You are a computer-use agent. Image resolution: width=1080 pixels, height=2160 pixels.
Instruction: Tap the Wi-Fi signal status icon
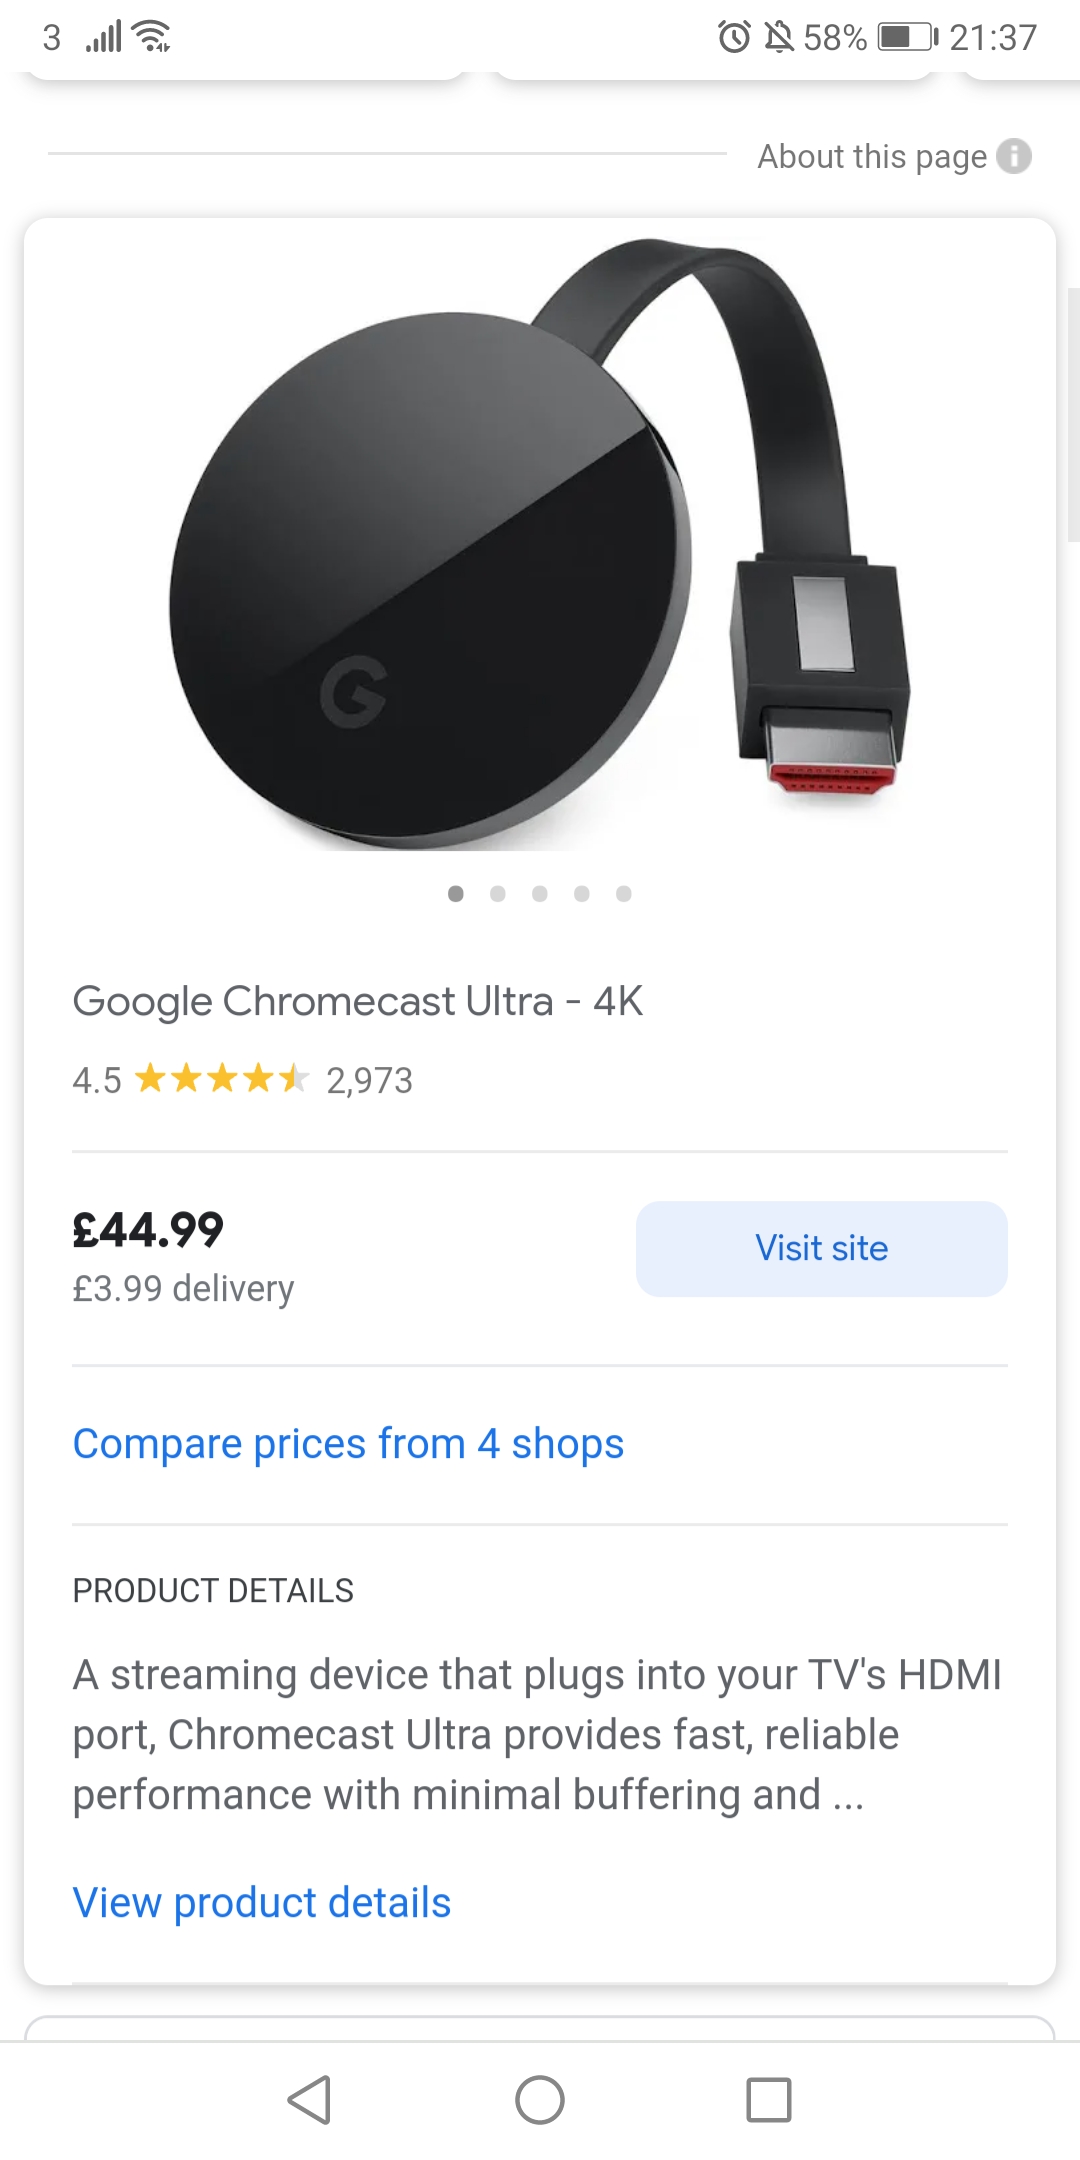click(151, 37)
